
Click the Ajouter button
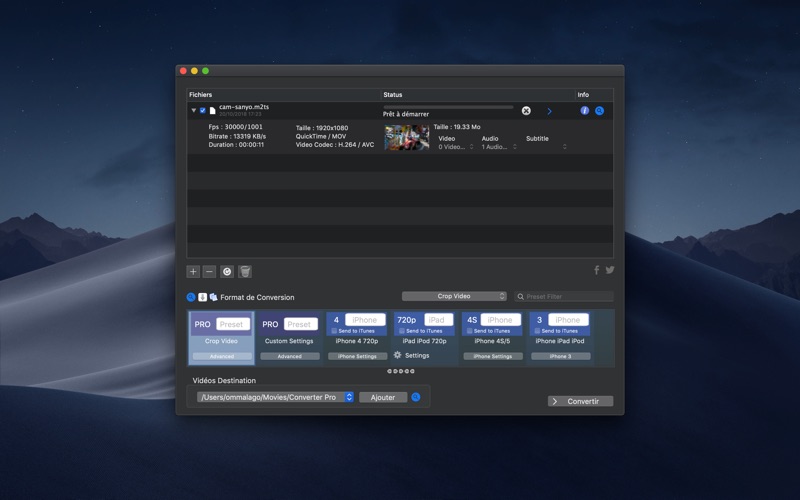pyautogui.click(x=383, y=397)
